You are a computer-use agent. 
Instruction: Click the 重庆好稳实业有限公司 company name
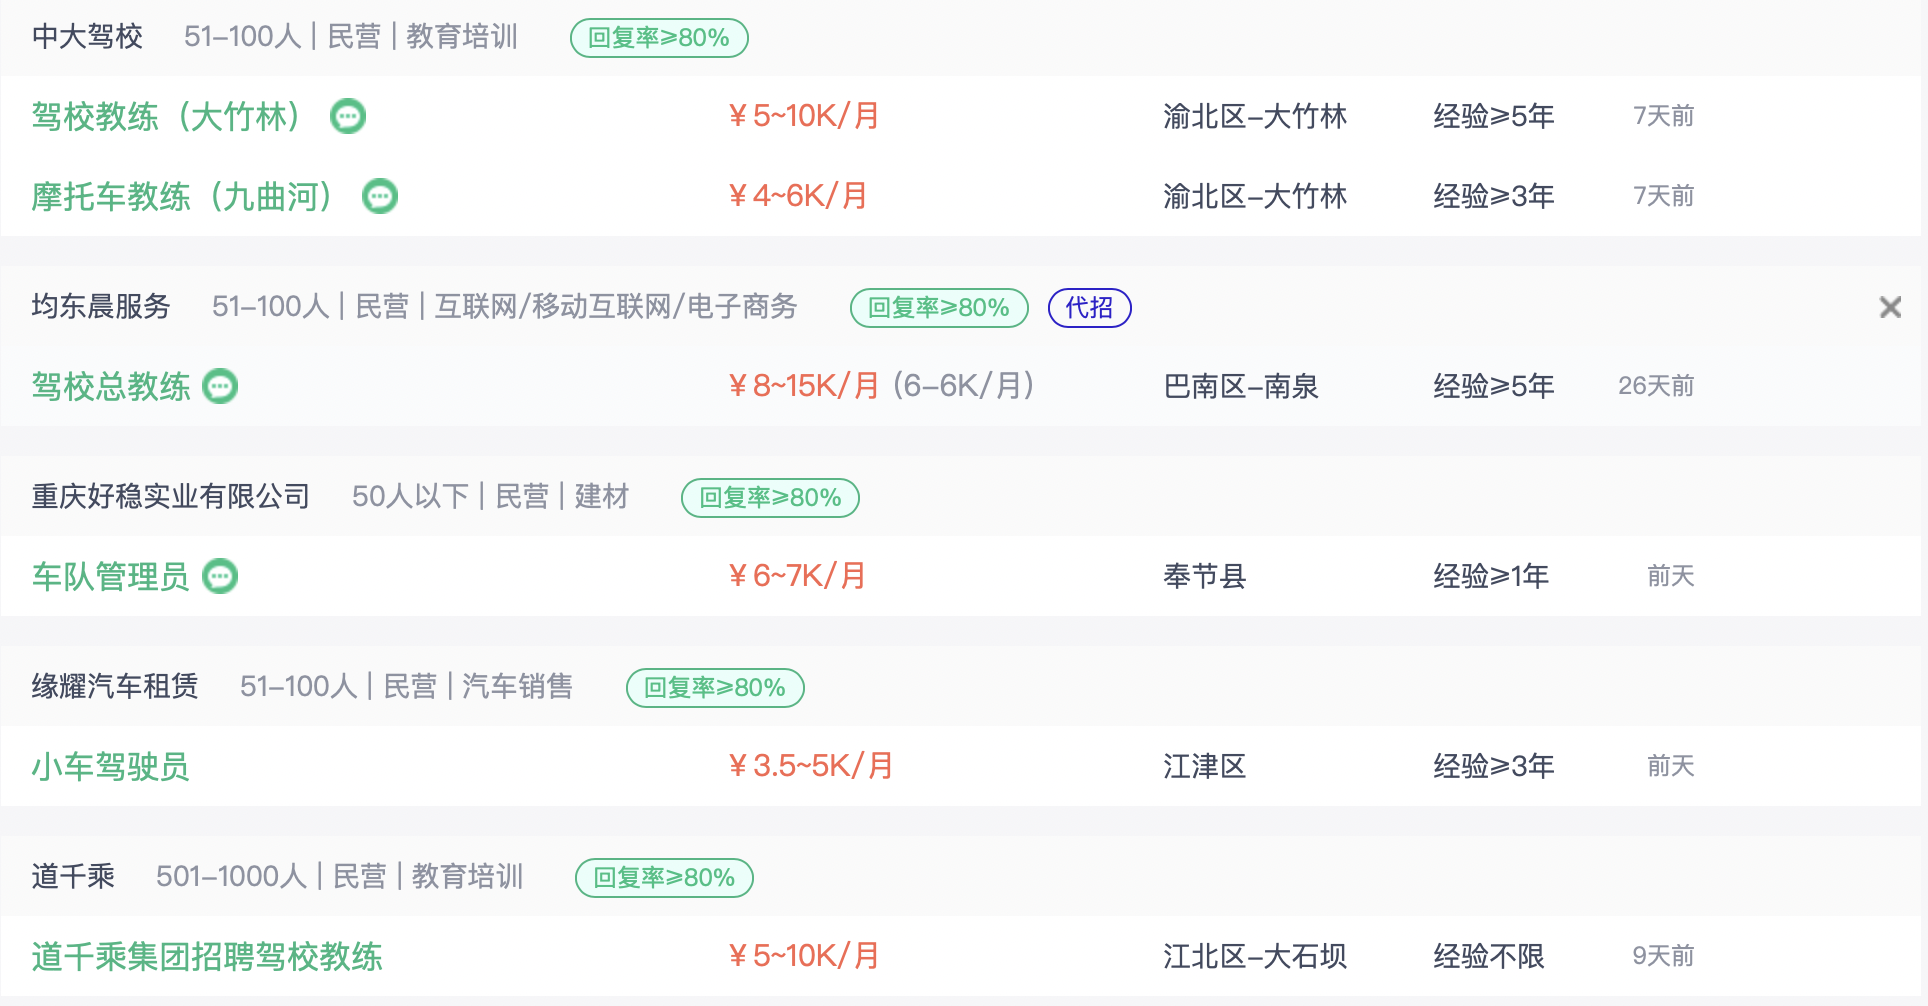[x=171, y=496]
